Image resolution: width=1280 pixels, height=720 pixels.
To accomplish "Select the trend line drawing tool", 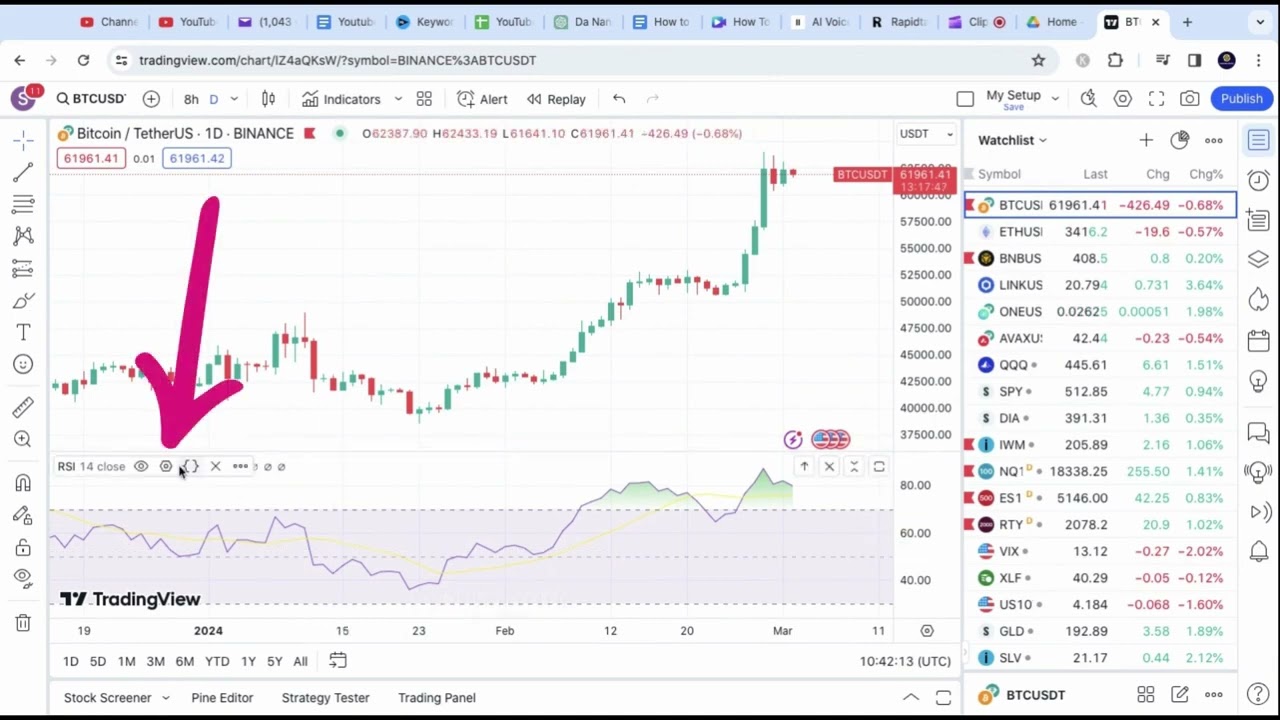I will point(23,173).
